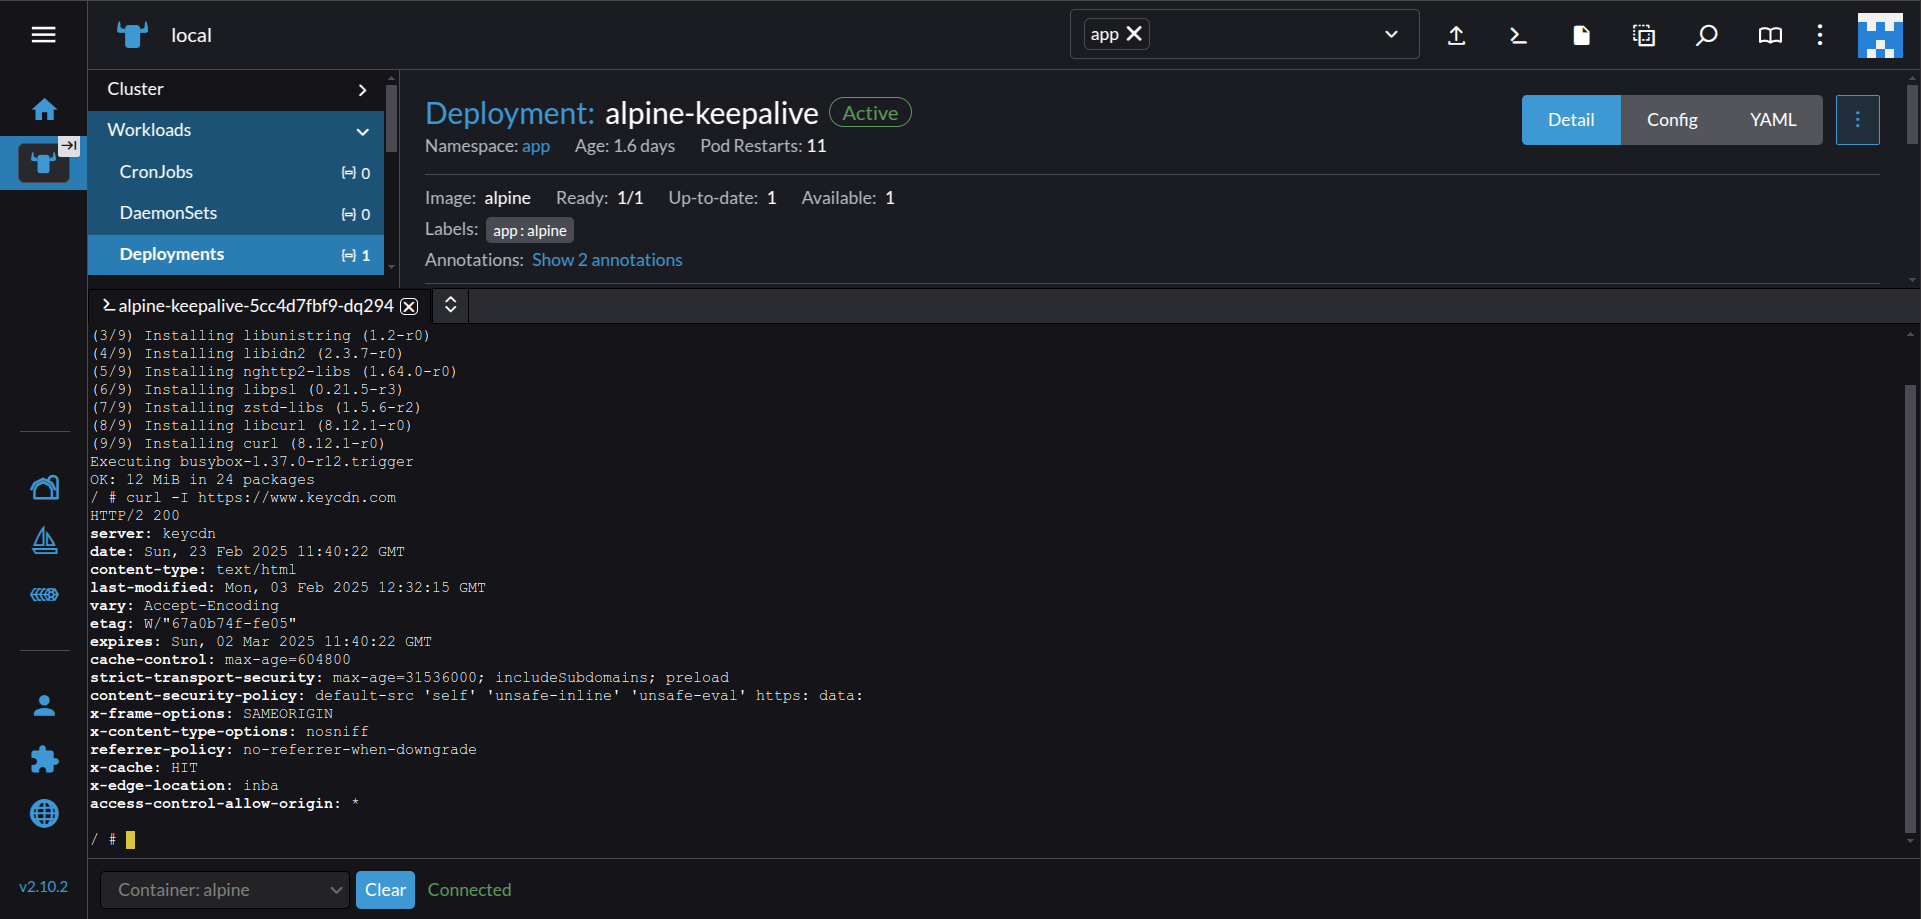1921x919 pixels.
Task: Open Container: alpine dropdown
Action: [225, 890]
